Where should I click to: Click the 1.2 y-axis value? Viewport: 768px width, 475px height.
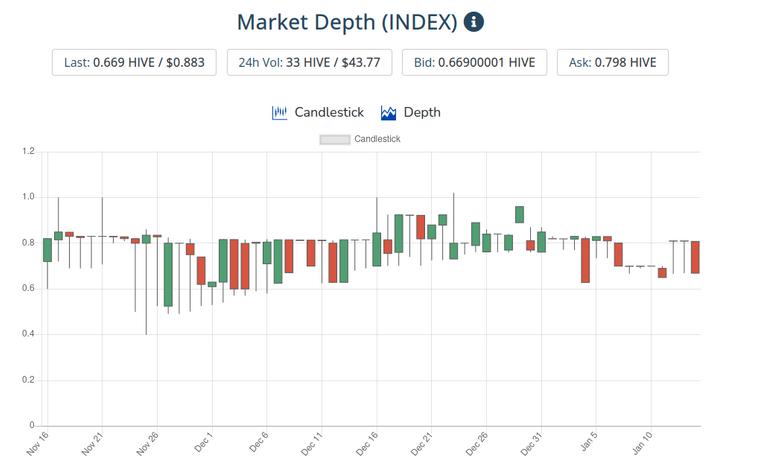pos(28,151)
